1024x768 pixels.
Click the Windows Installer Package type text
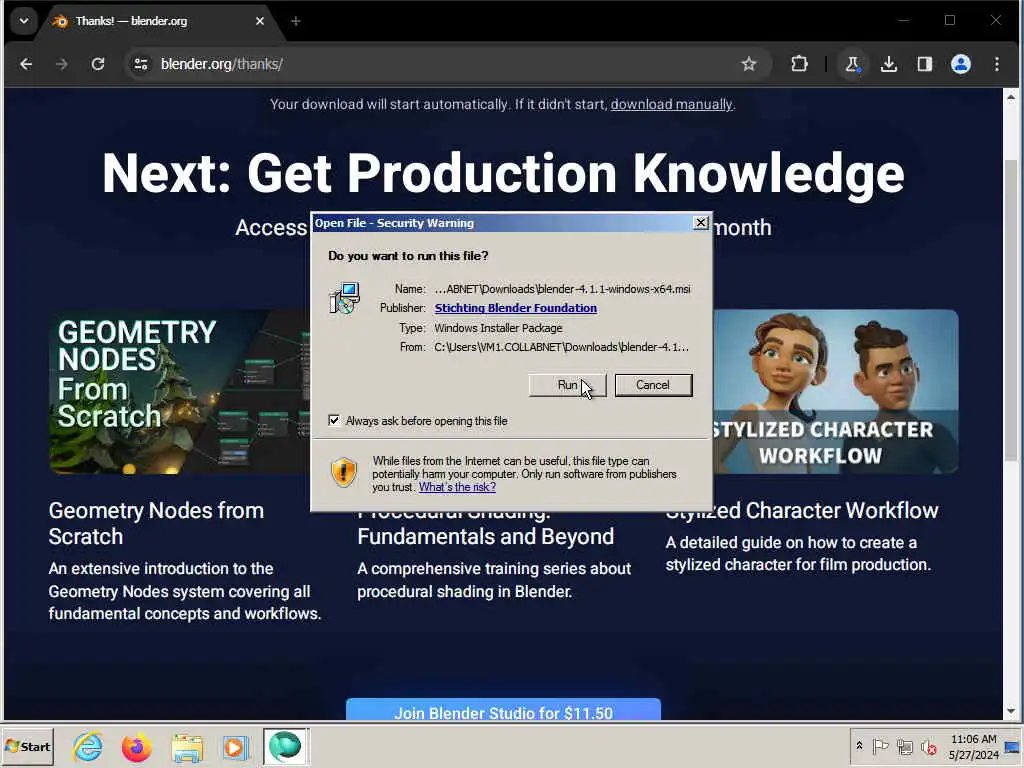click(x=498, y=328)
